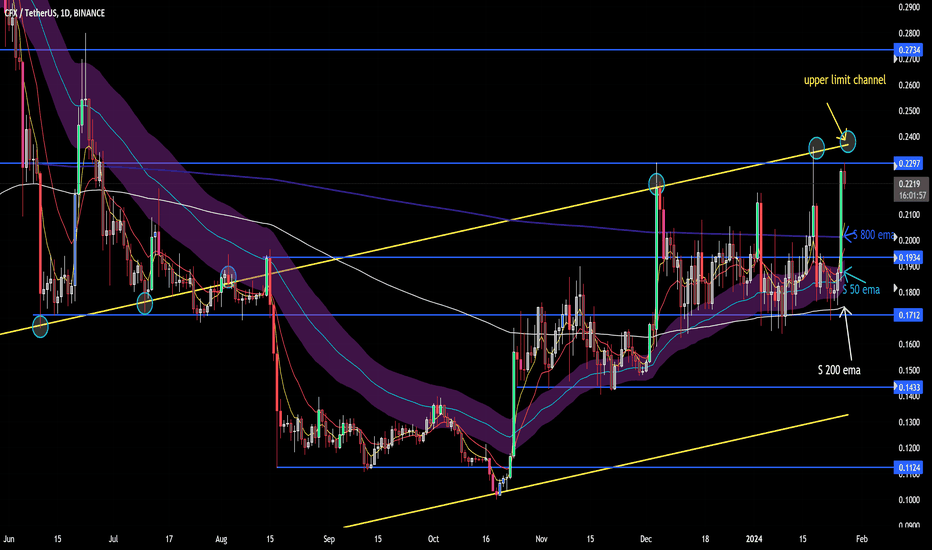Select the yellow arrow below 'upper limit channel'
This screenshot has height=550, width=932.
point(837,122)
